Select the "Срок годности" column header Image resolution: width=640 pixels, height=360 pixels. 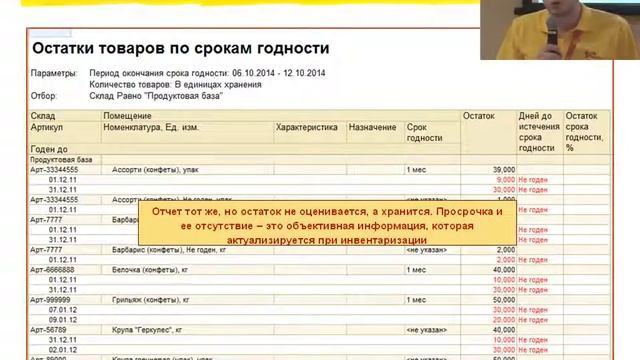(x=424, y=133)
